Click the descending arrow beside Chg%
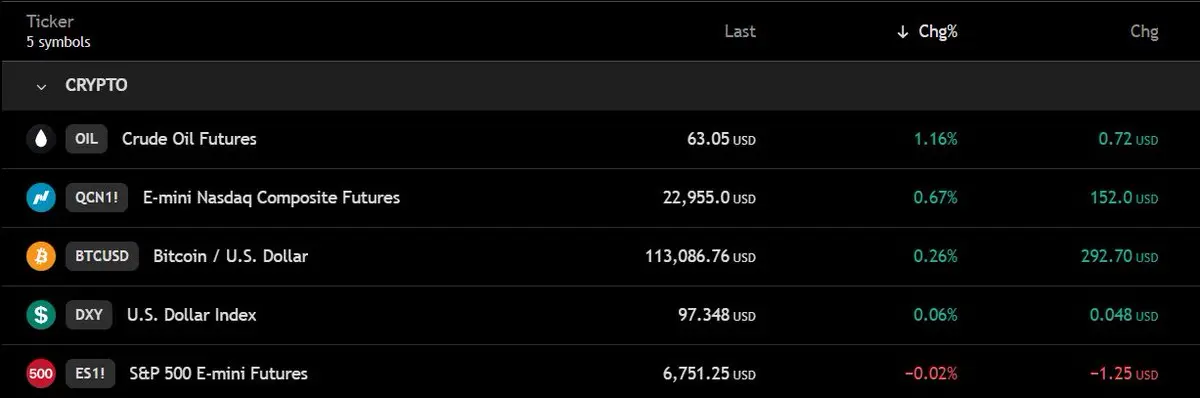 click(x=903, y=32)
